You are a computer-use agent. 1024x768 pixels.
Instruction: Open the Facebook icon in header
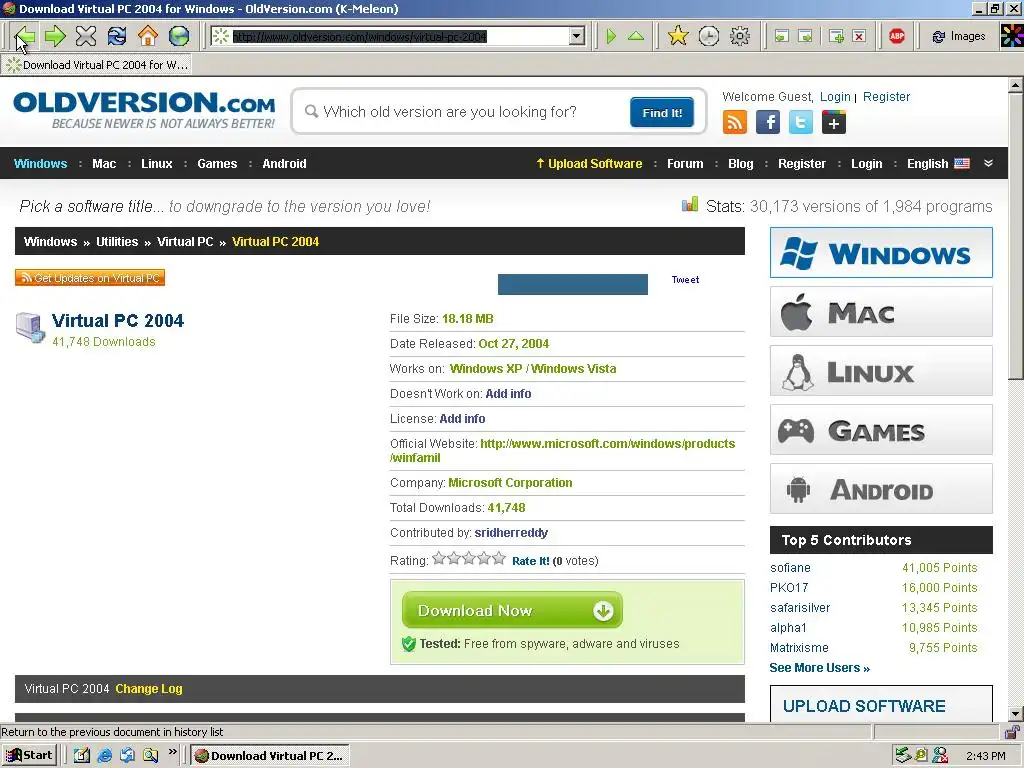(768, 122)
